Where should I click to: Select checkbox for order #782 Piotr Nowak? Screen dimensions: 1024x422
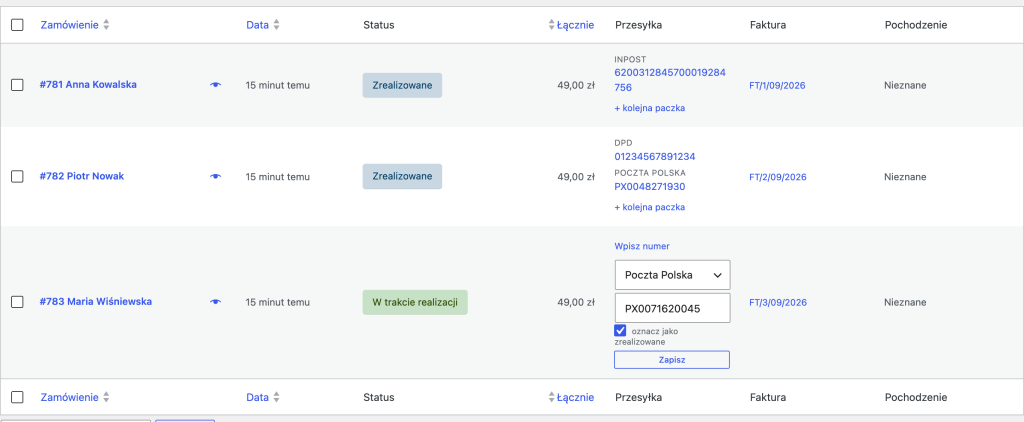coord(18,176)
